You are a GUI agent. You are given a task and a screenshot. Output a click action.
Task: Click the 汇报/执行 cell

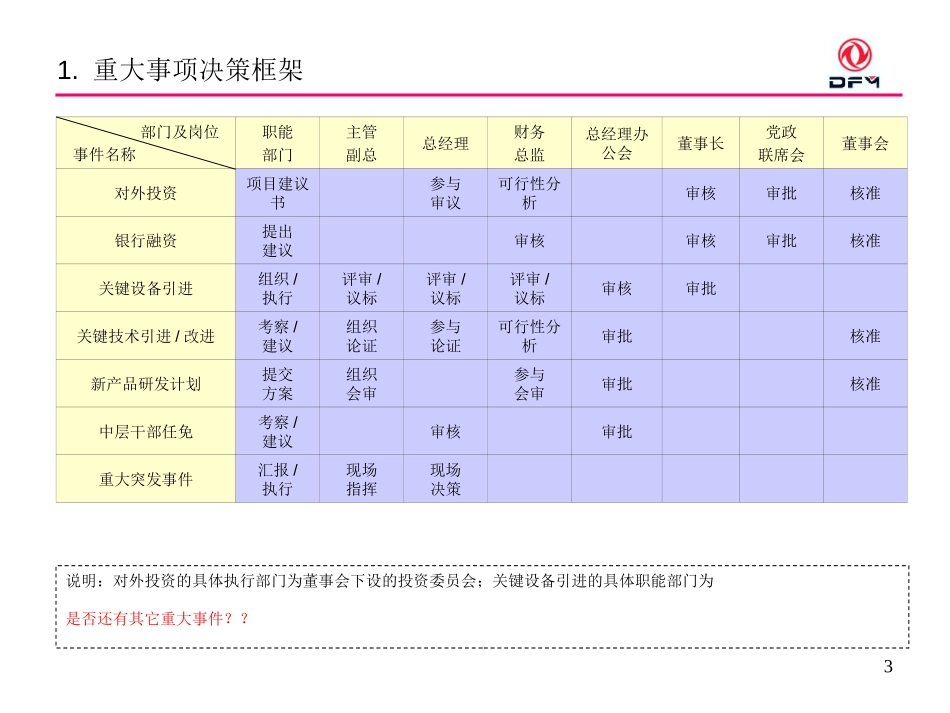[277, 479]
